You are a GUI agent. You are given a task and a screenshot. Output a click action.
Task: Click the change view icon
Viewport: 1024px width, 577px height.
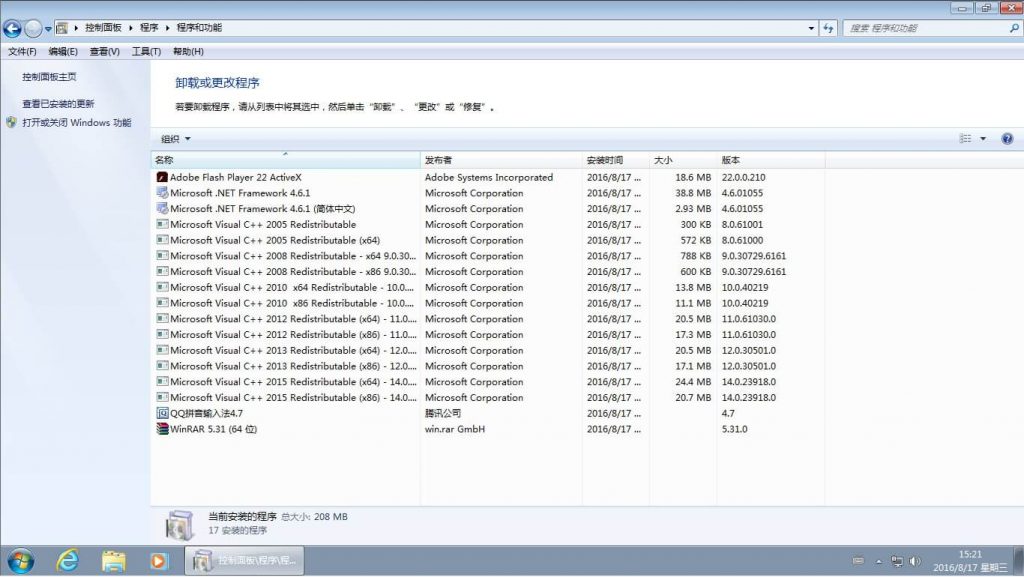[965, 138]
